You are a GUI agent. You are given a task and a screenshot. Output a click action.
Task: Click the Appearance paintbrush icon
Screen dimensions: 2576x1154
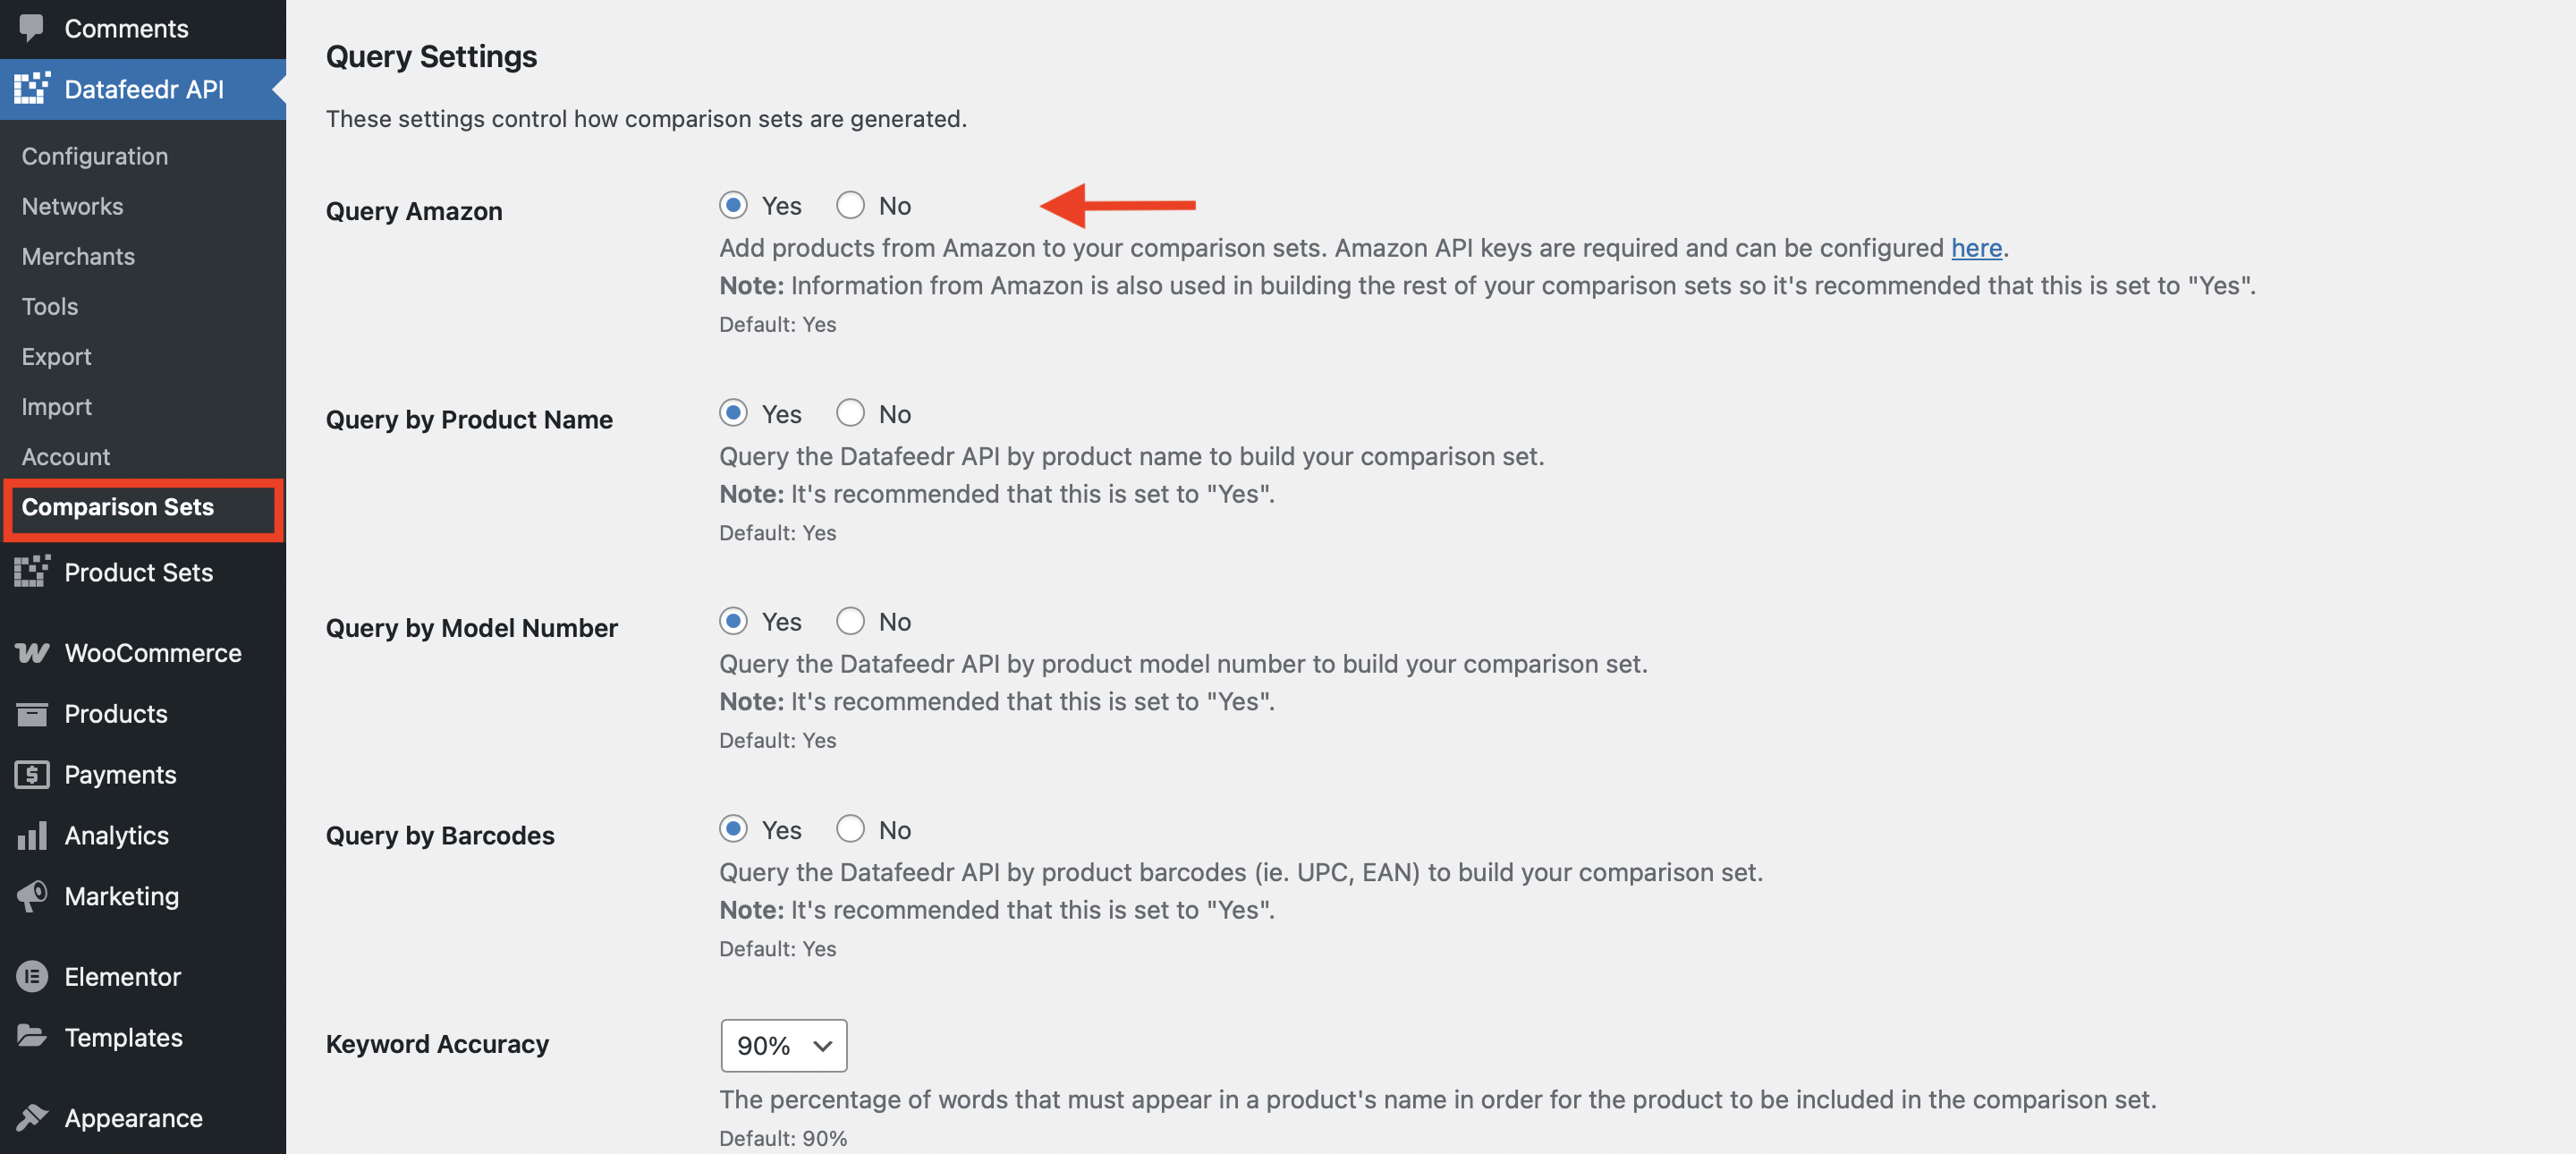pos(32,1117)
